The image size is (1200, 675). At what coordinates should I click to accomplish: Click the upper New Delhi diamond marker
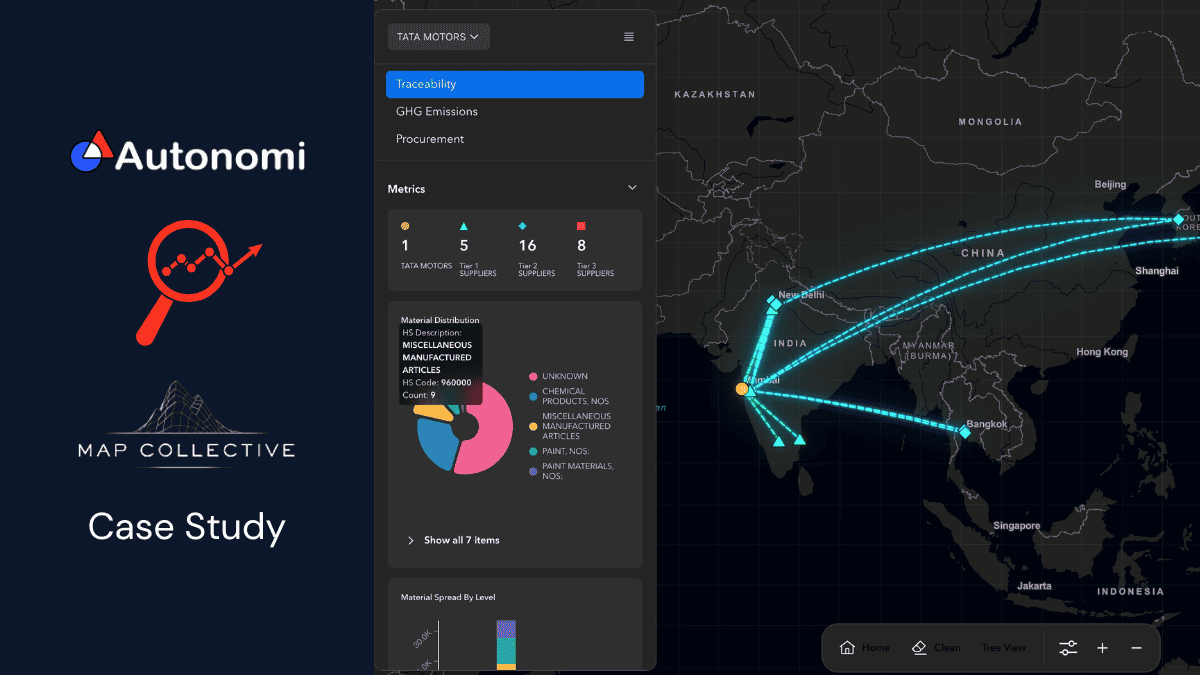click(x=772, y=301)
